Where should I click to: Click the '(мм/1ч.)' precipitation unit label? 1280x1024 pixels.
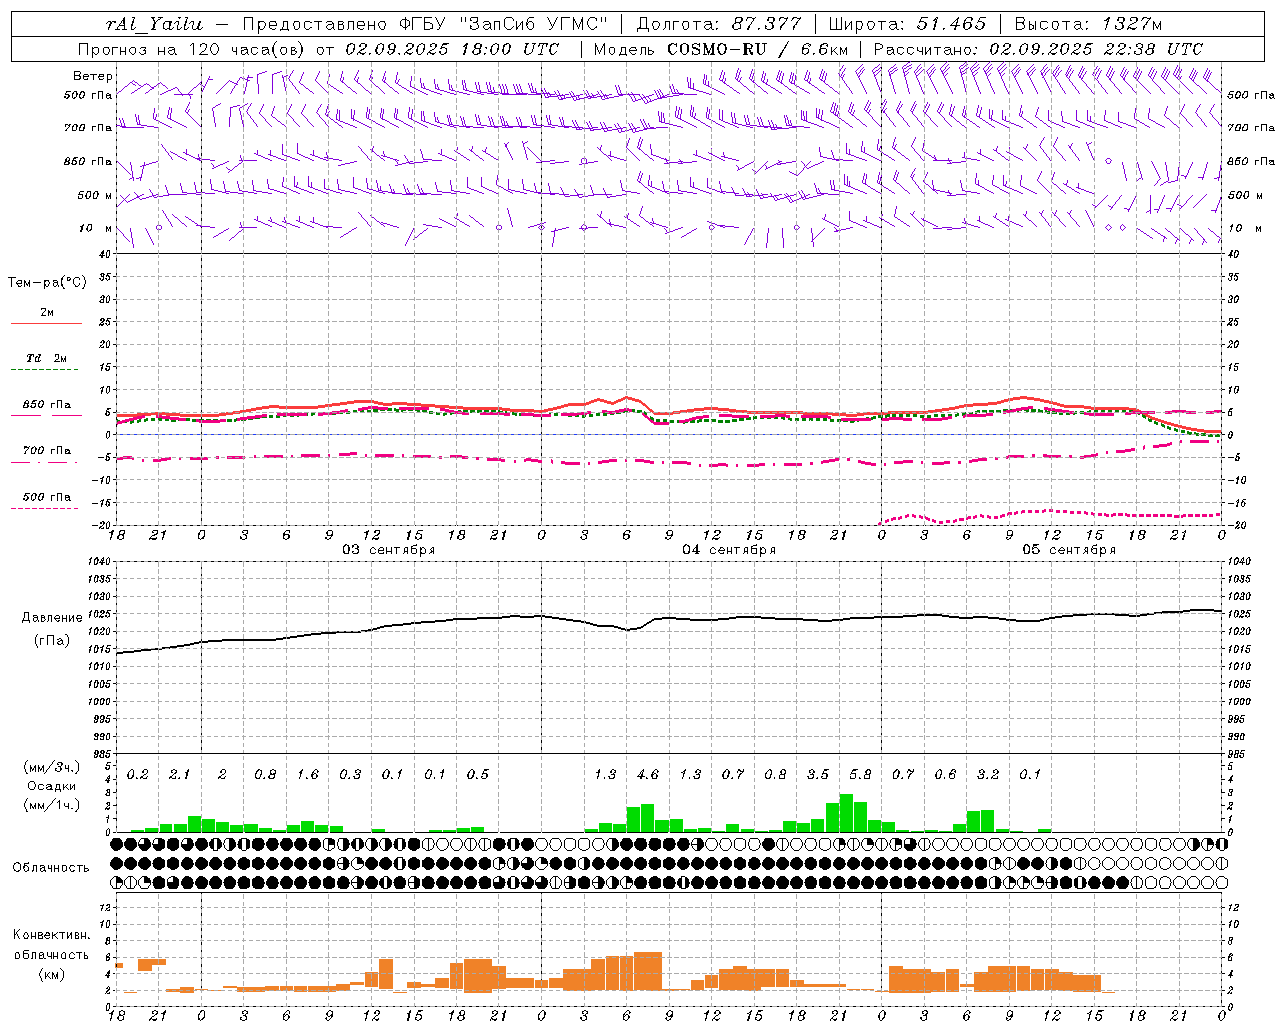coord(51,805)
